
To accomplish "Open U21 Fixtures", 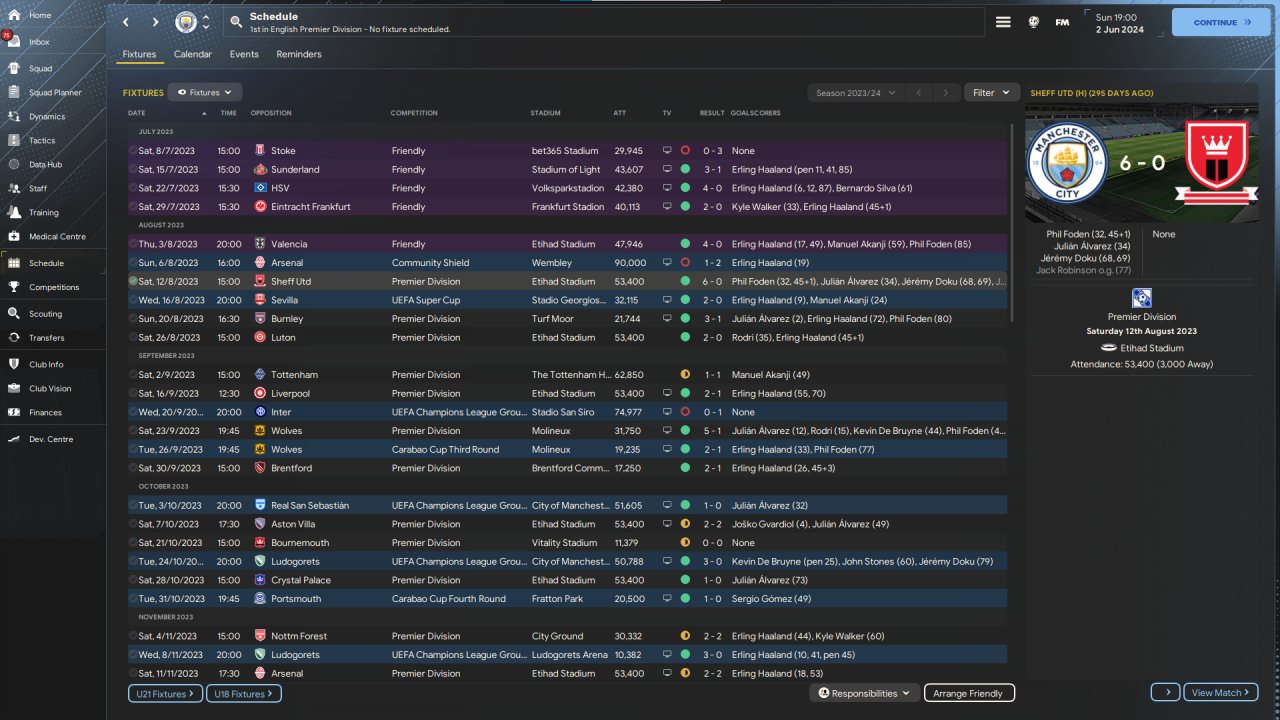I will (x=165, y=693).
